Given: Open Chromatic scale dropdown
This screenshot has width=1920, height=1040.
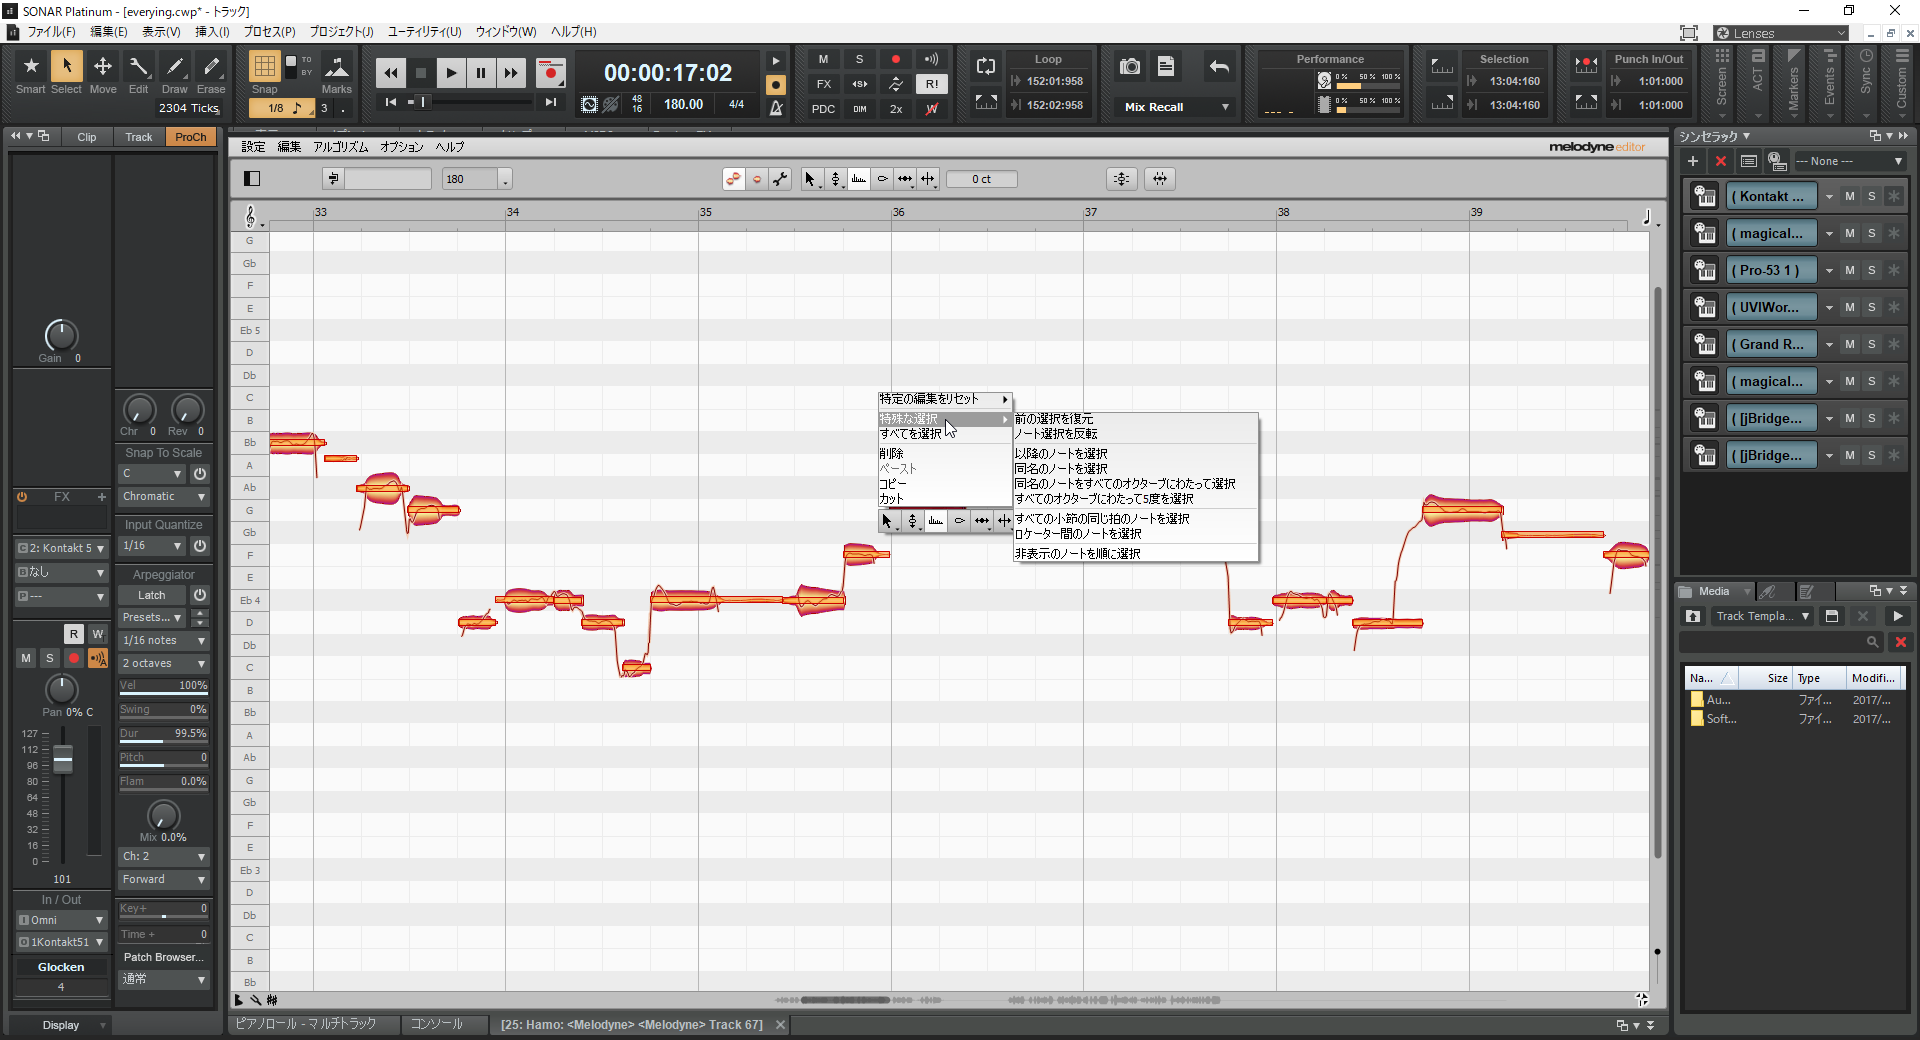Looking at the screenshot, I should click(x=164, y=497).
